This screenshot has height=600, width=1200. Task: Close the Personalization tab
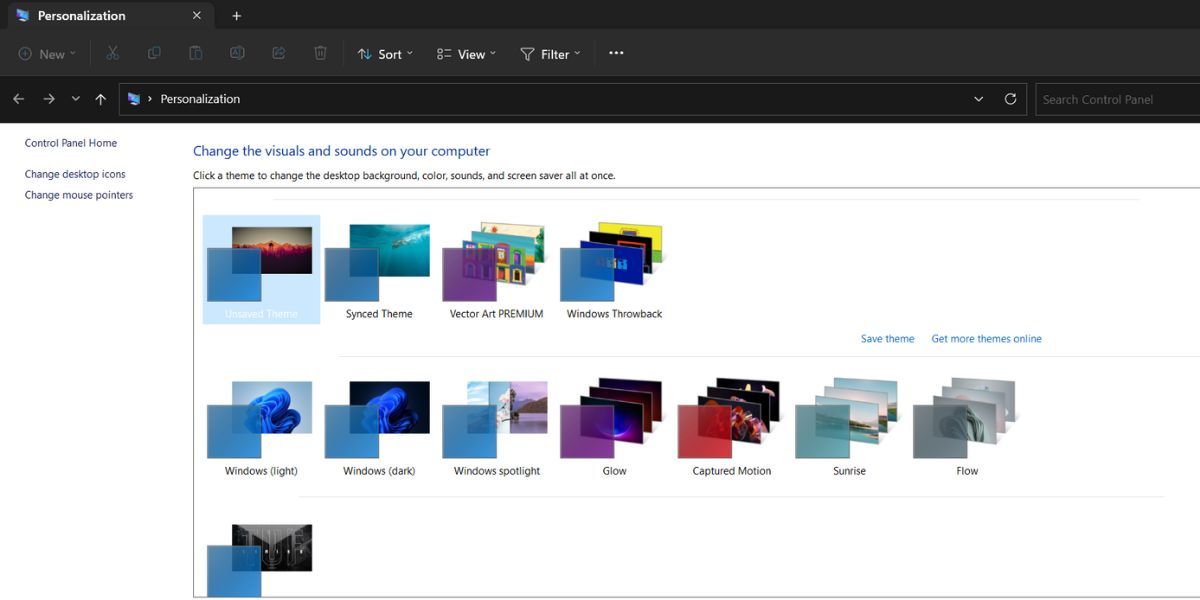pyautogui.click(x=197, y=16)
